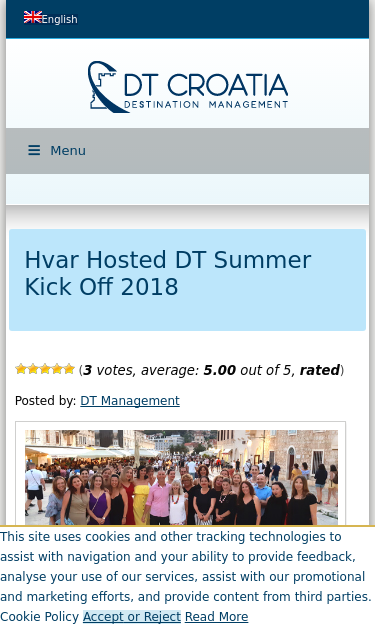Click Accept or Reject cookies link

pyautogui.click(x=132, y=617)
